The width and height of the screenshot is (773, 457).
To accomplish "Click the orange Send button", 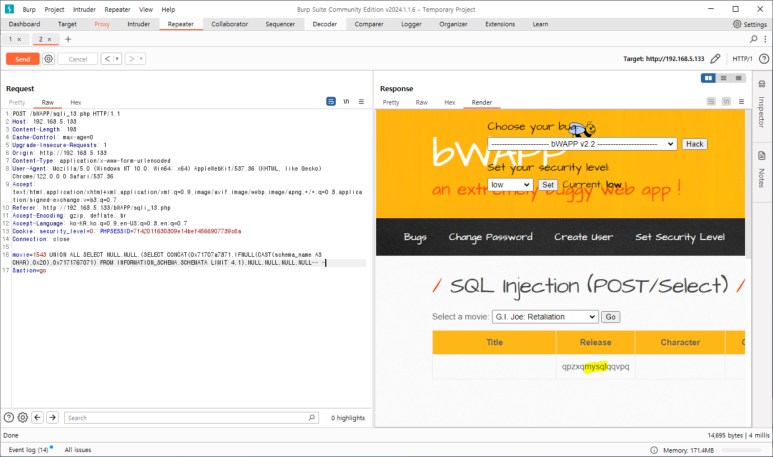I will (x=22, y=59).
